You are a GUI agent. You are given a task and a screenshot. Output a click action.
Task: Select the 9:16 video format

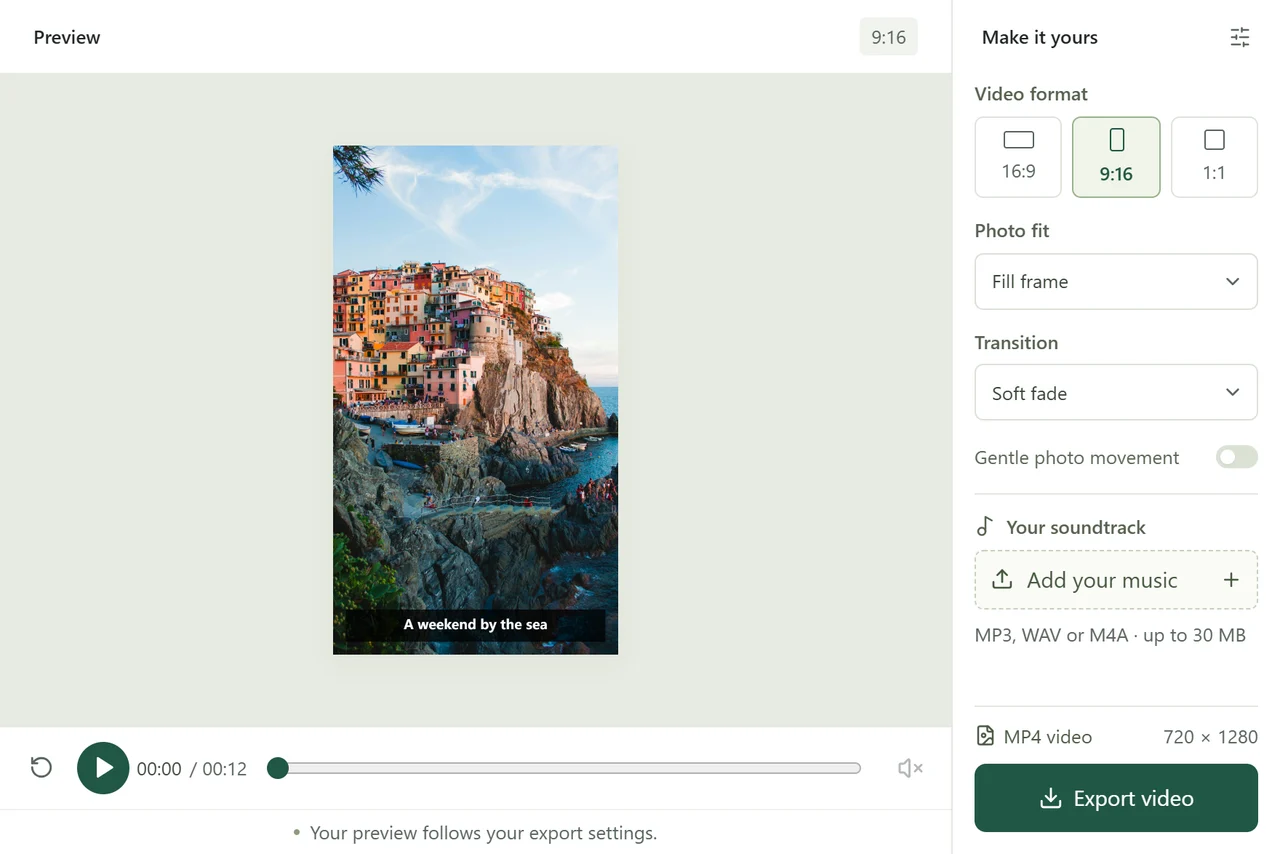point(1116,157)
